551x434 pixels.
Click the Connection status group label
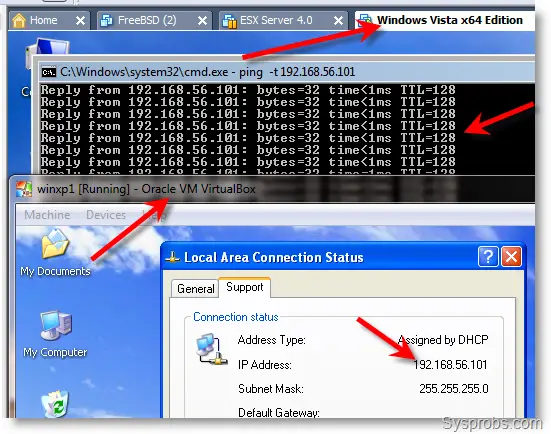point(235,317)
